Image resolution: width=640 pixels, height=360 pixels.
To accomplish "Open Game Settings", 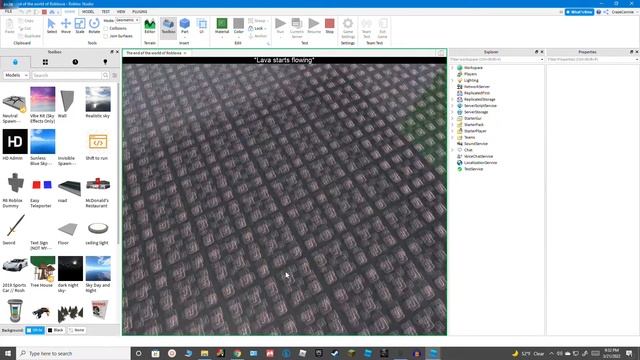I will pyautogui.click(x=348, y=28).
